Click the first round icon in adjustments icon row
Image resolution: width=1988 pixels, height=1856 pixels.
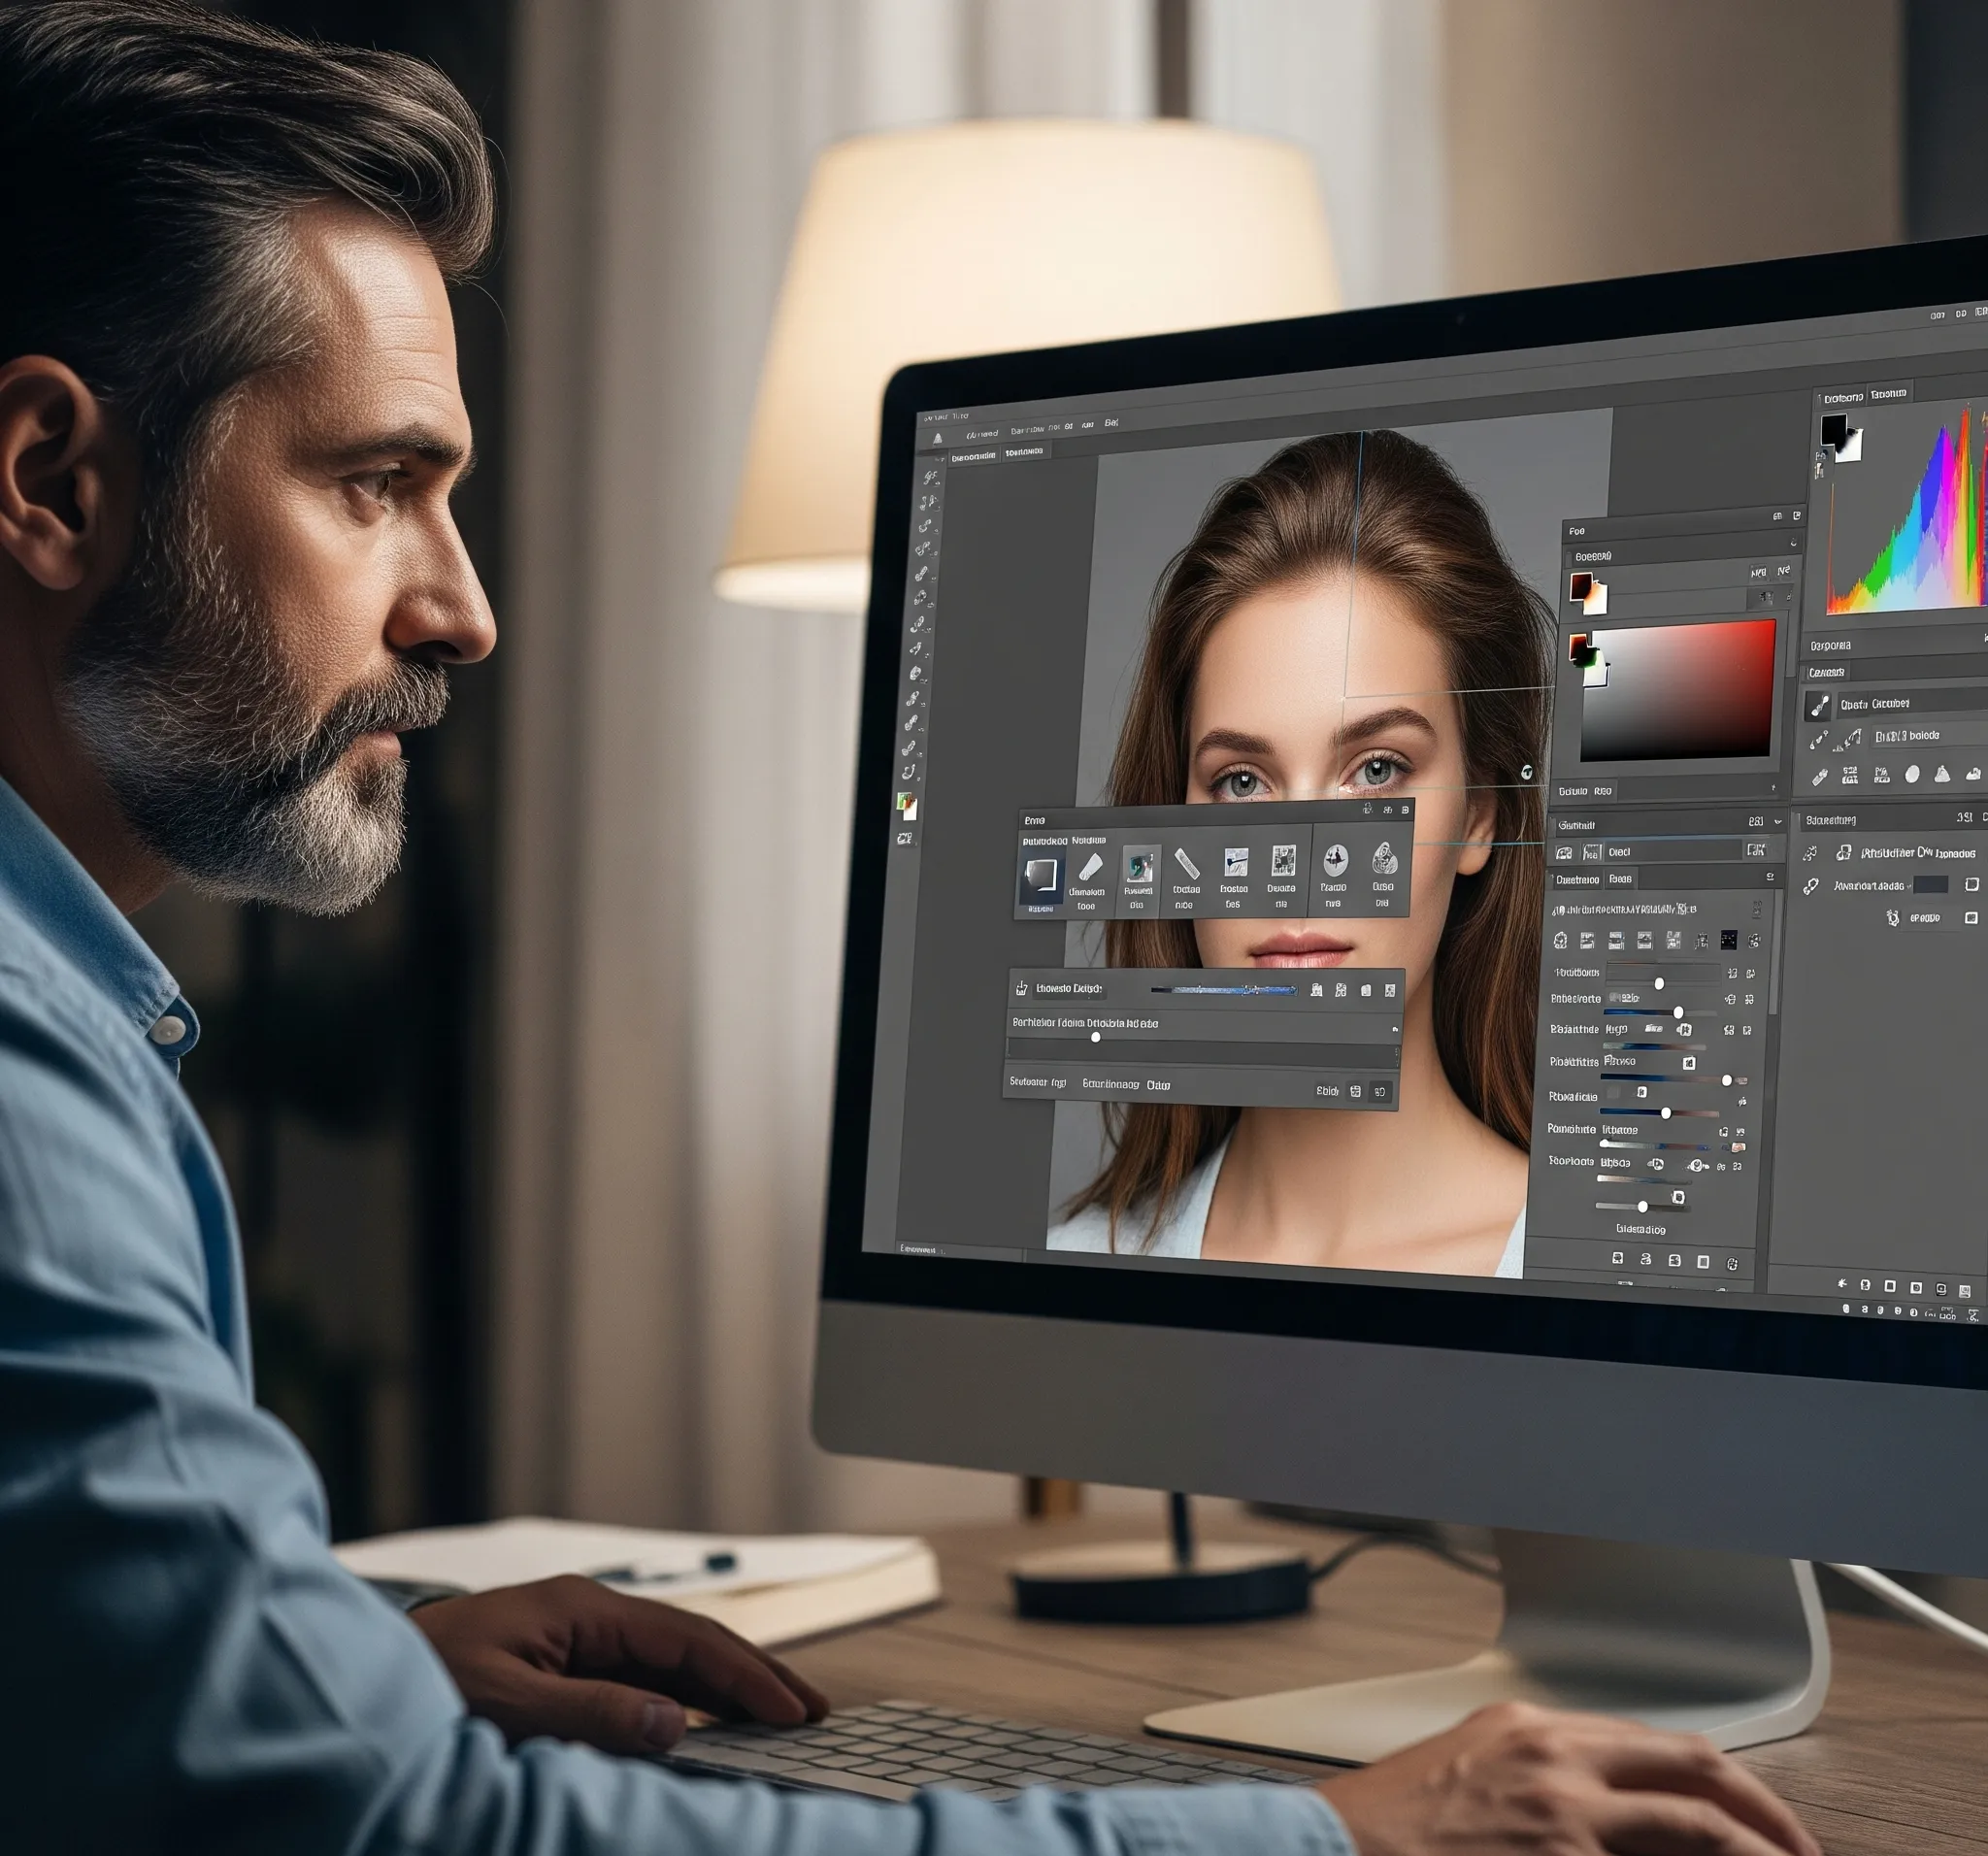click(x=1561, y=940)
